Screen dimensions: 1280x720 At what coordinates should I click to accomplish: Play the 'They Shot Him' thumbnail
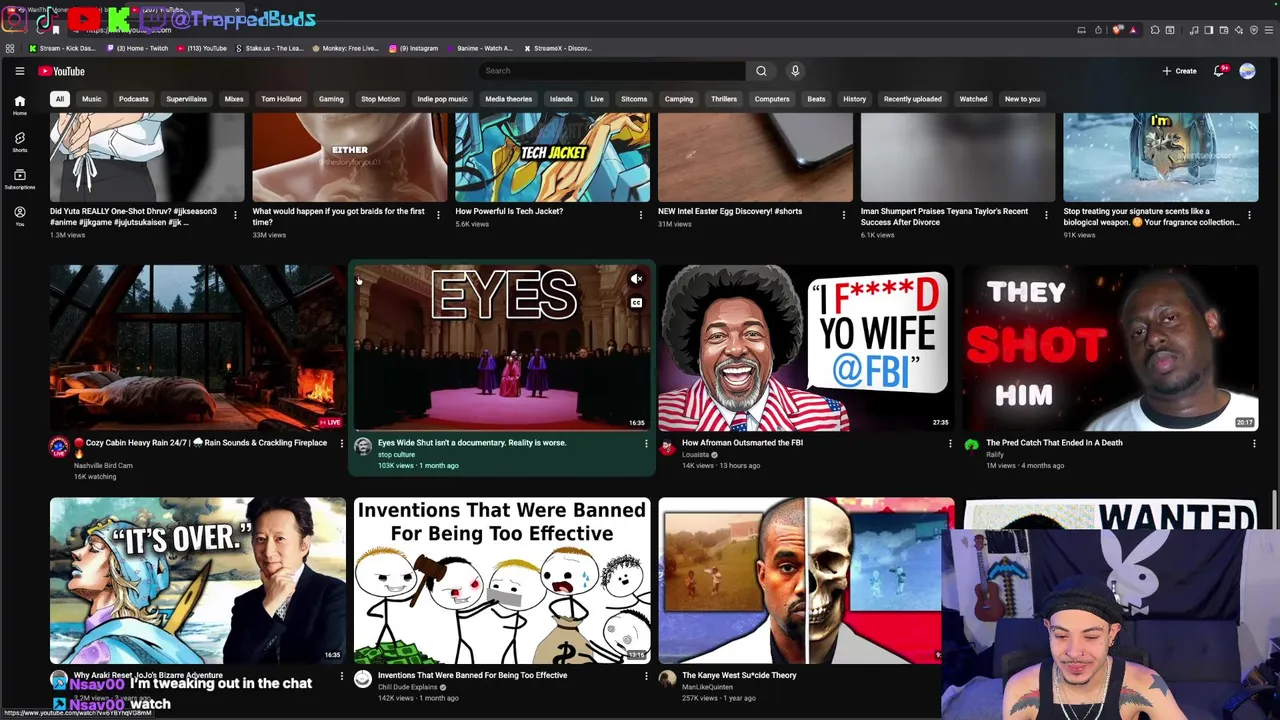1110,347
